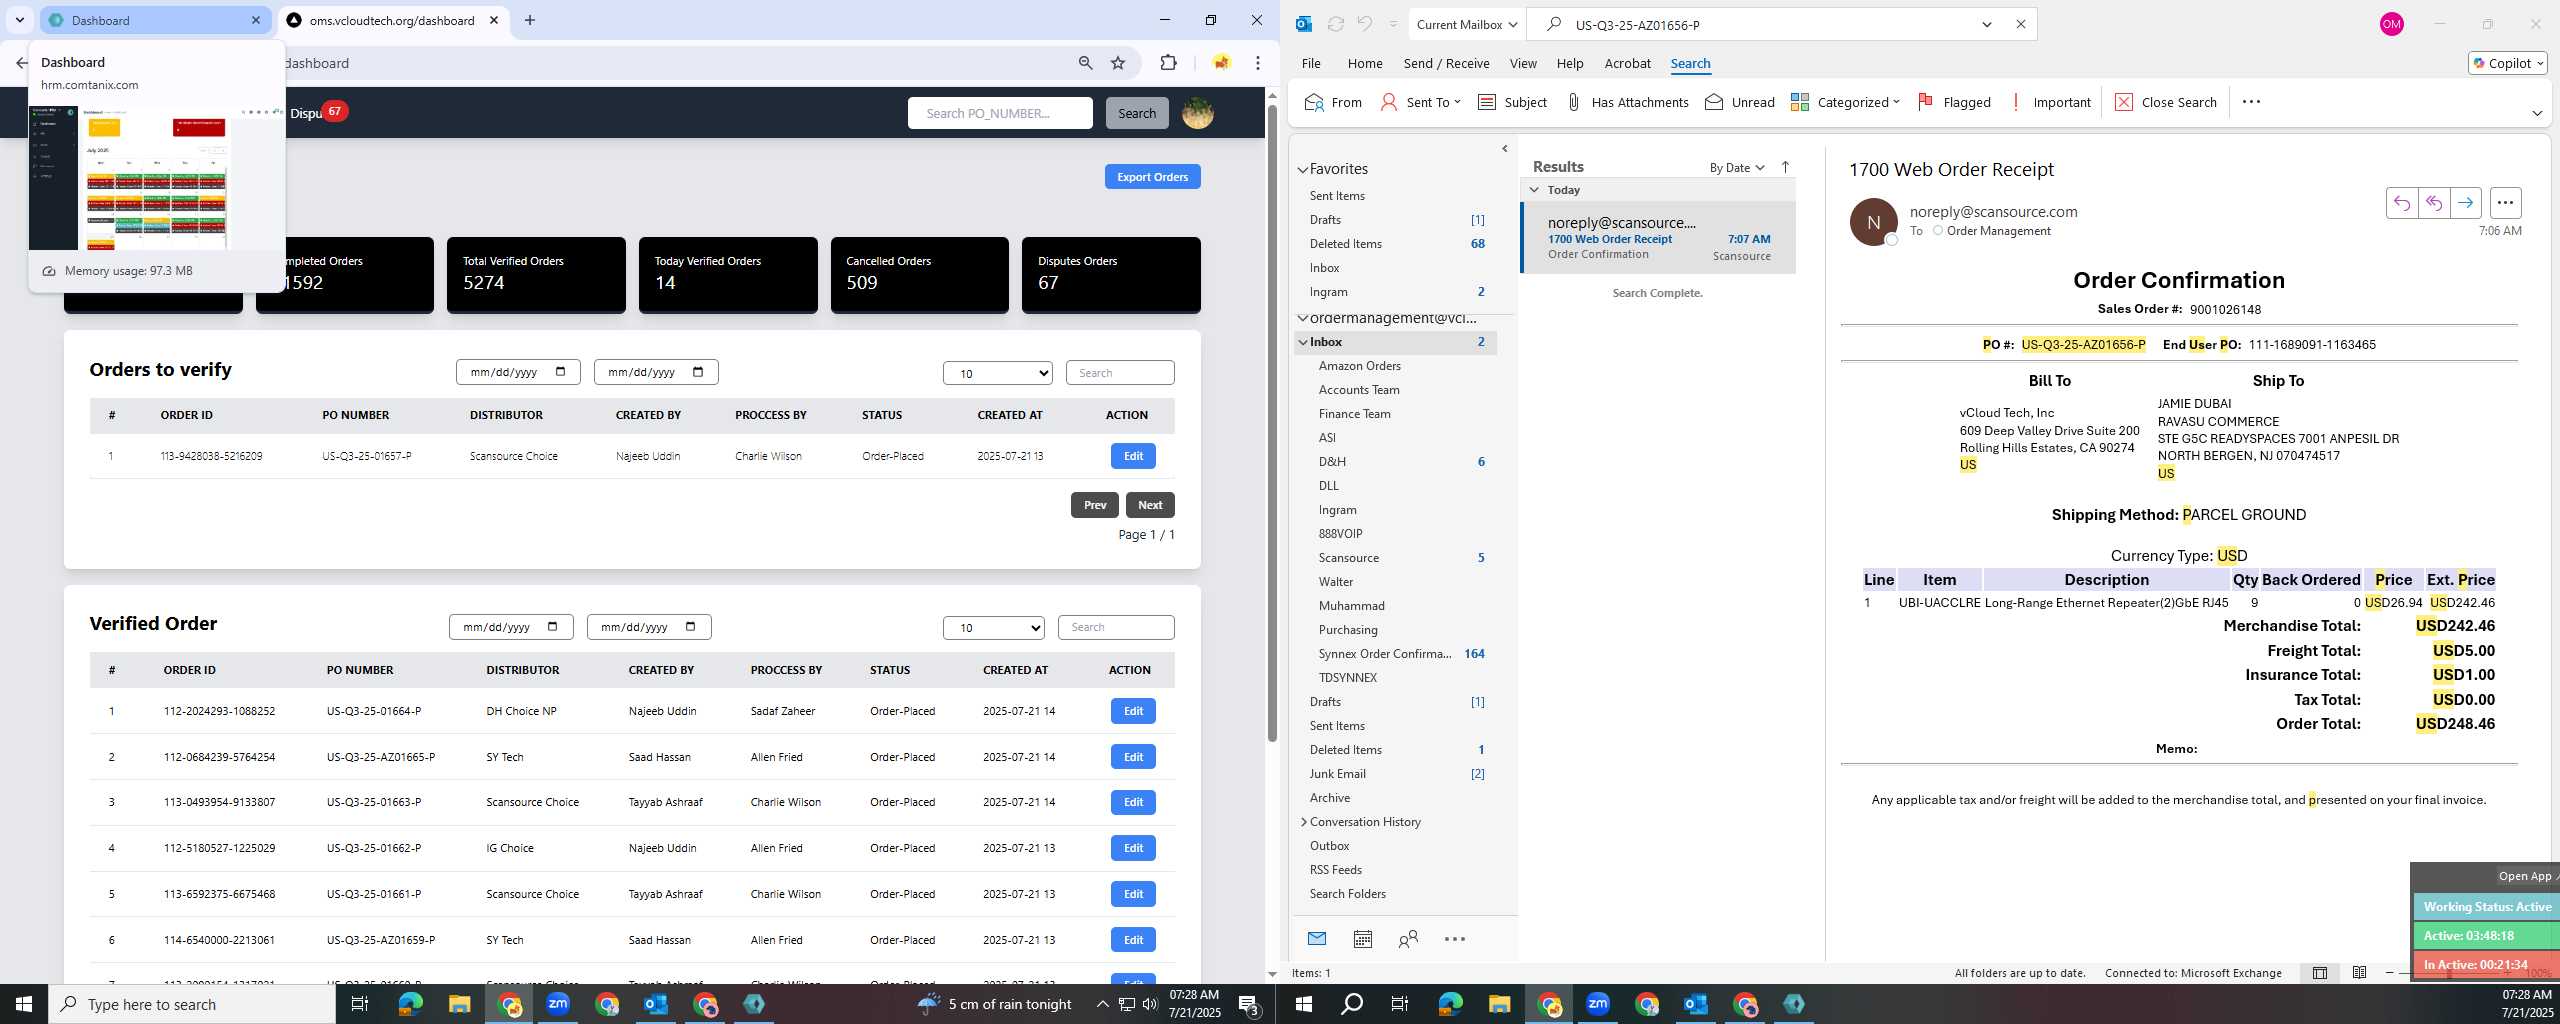The height and width of the screenshot is (1024, 2560).
Task: Click Prev in Orders to verify pagination
Action: [x=1095, y=505]
